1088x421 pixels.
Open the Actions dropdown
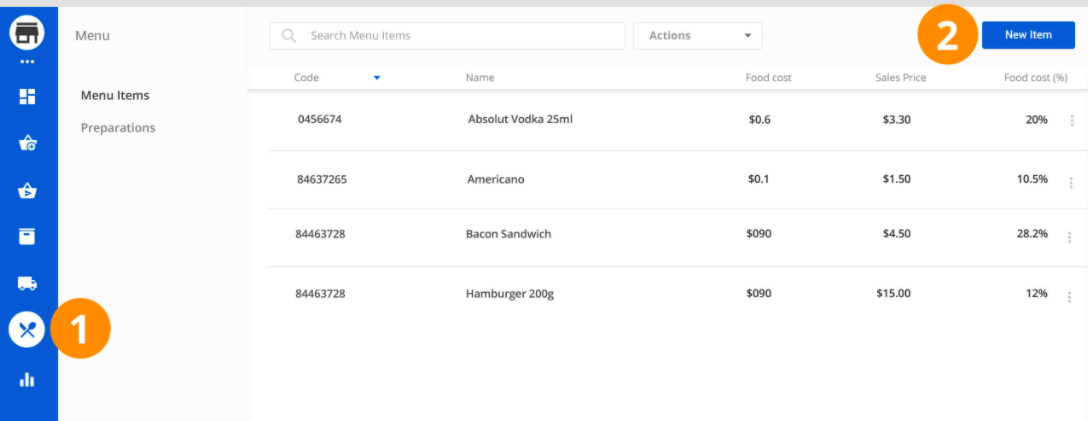pyautogui.click(x=697, y=36)
